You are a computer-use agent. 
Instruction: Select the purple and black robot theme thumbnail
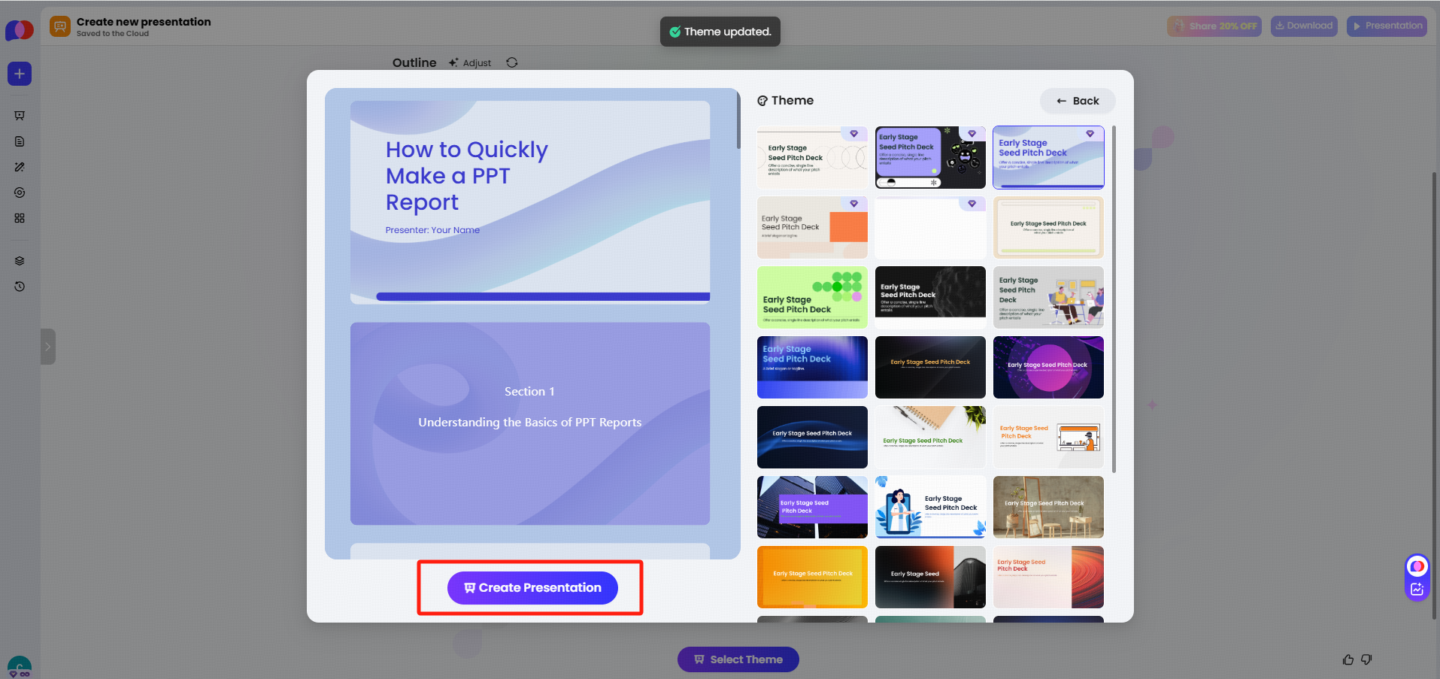(930, 157)
